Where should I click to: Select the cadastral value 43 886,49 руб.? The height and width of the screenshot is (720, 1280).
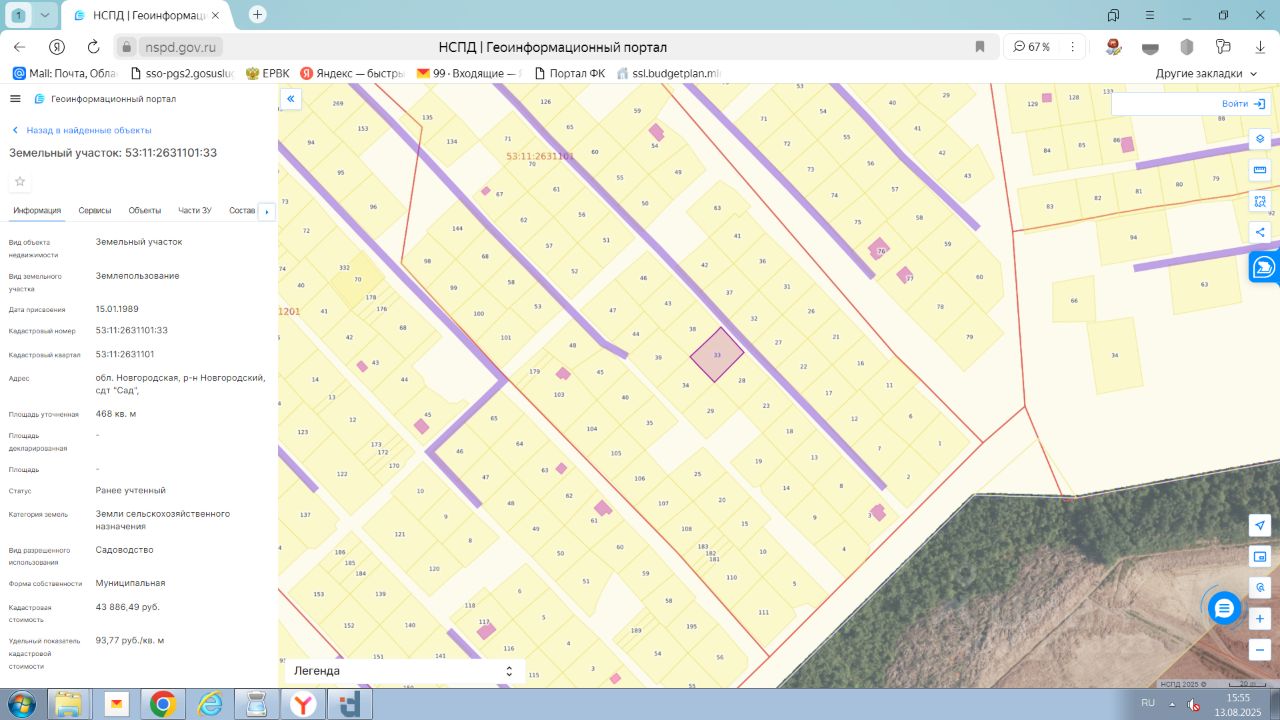click(128, 607)
